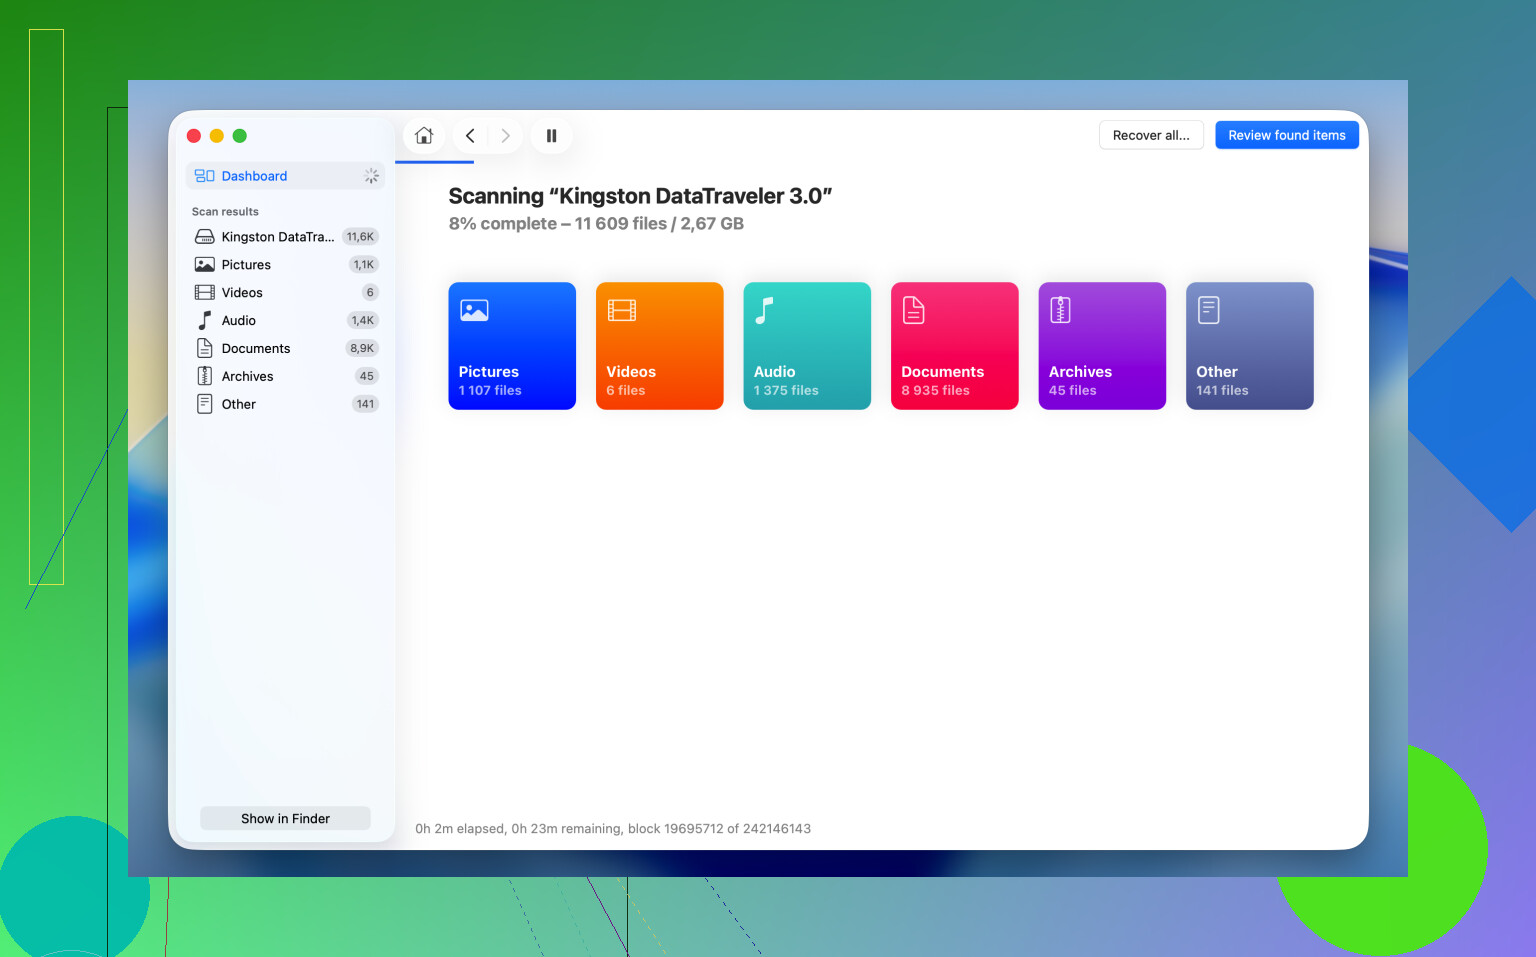Navigate forward with the right chevron
Viewport: 1536px width, 957px height.
[x=505, y=136]
